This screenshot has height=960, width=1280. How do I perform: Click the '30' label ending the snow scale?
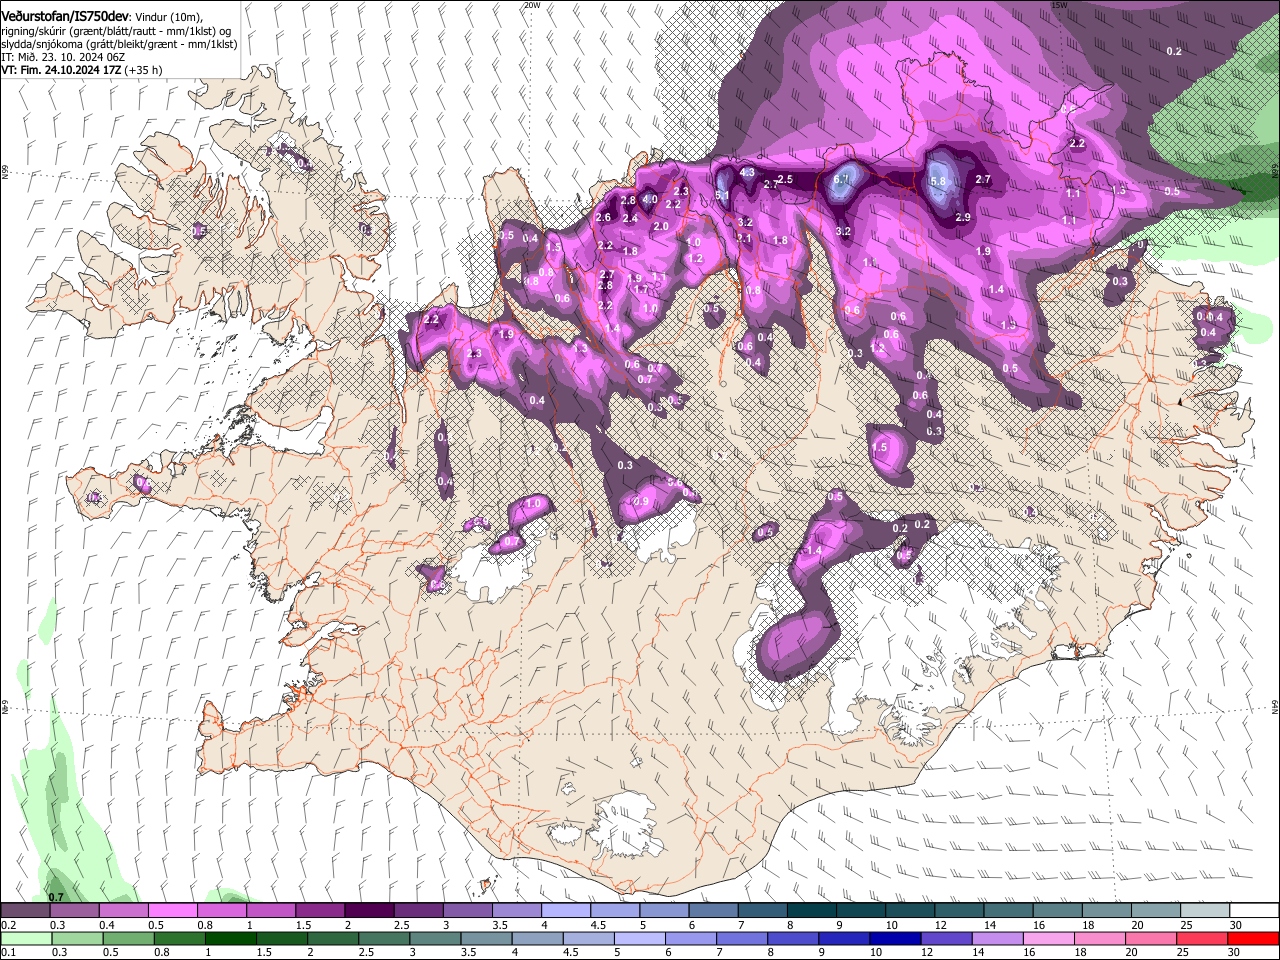(x=1235, y=925)
